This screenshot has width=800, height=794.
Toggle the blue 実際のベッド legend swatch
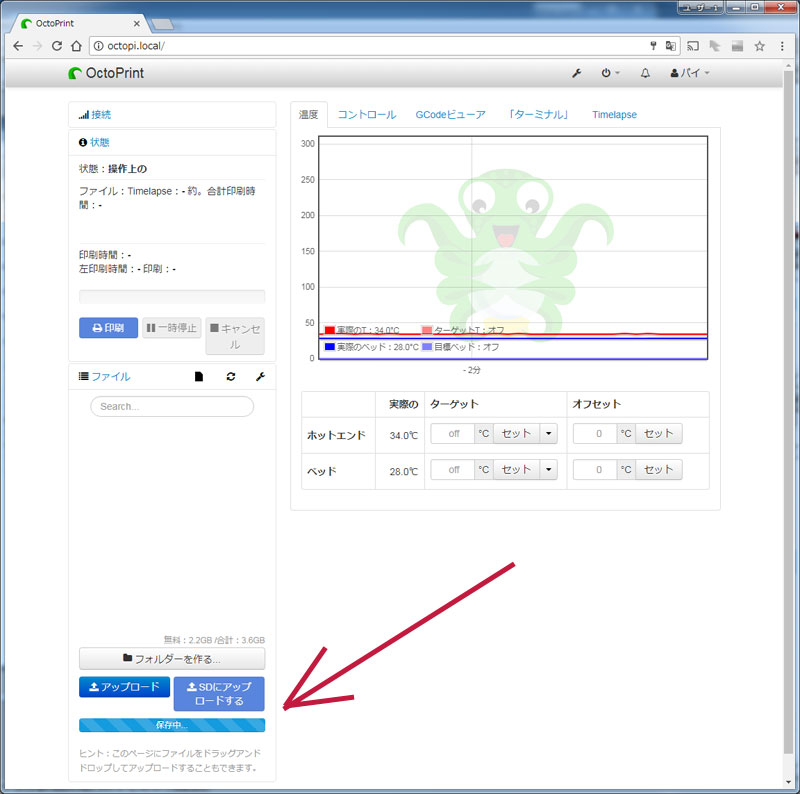pyautogui.click(x=330, y=347)
